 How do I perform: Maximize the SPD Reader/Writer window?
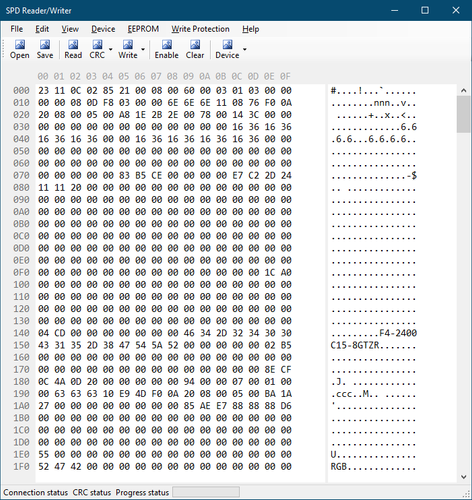click(x=425, y=10)
